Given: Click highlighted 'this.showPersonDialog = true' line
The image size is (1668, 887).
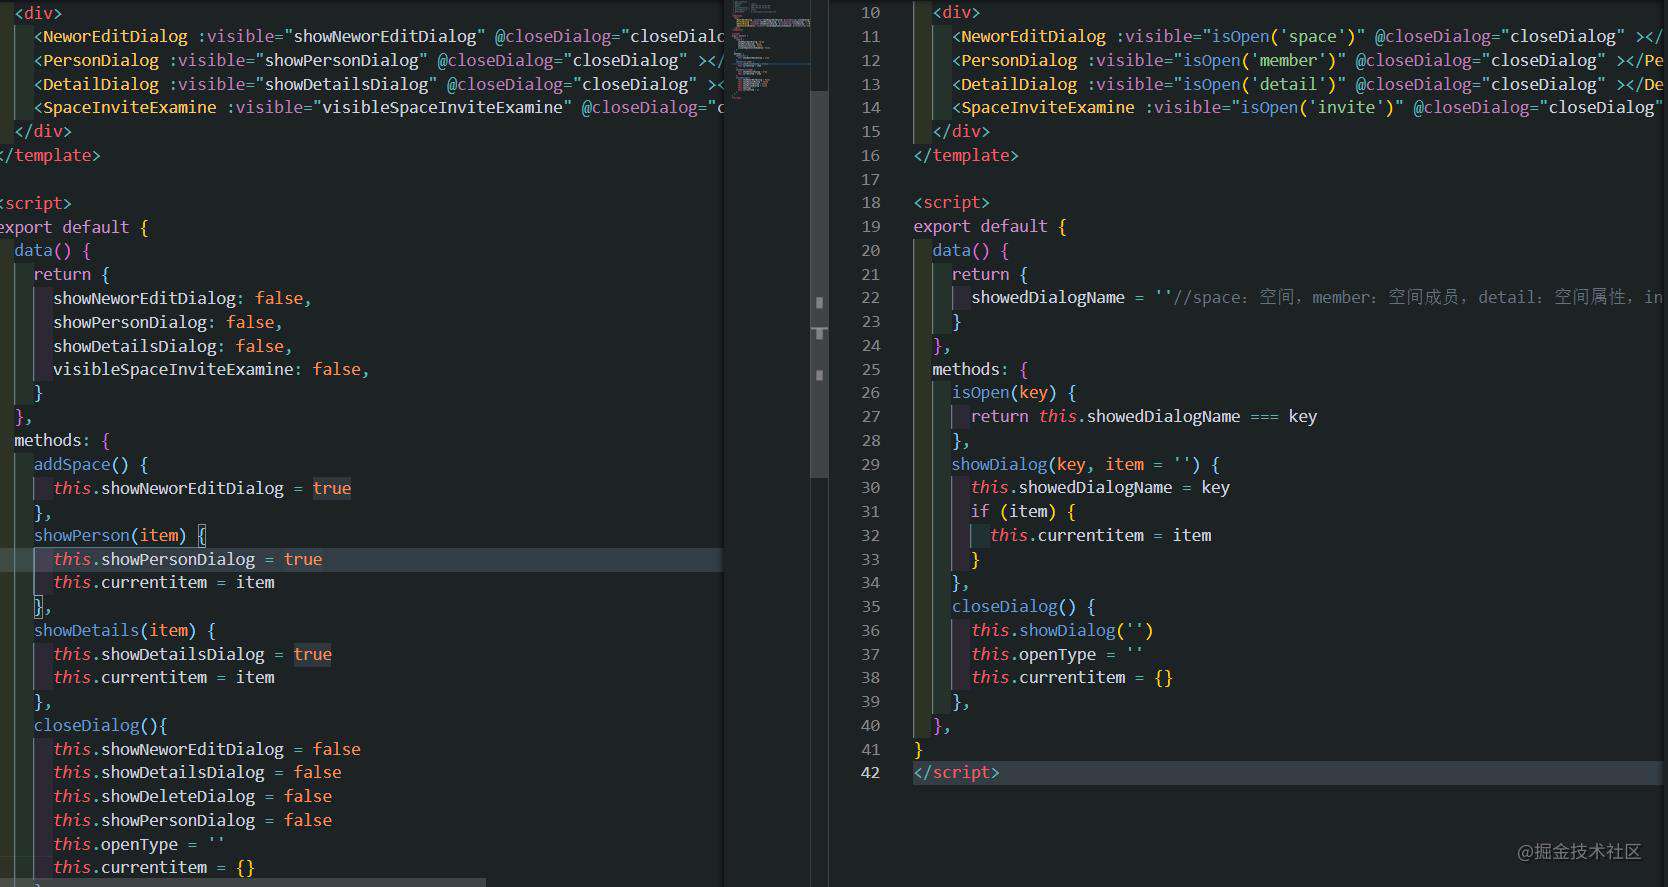Looking at the screenshot, I should (x=188, y=560).
